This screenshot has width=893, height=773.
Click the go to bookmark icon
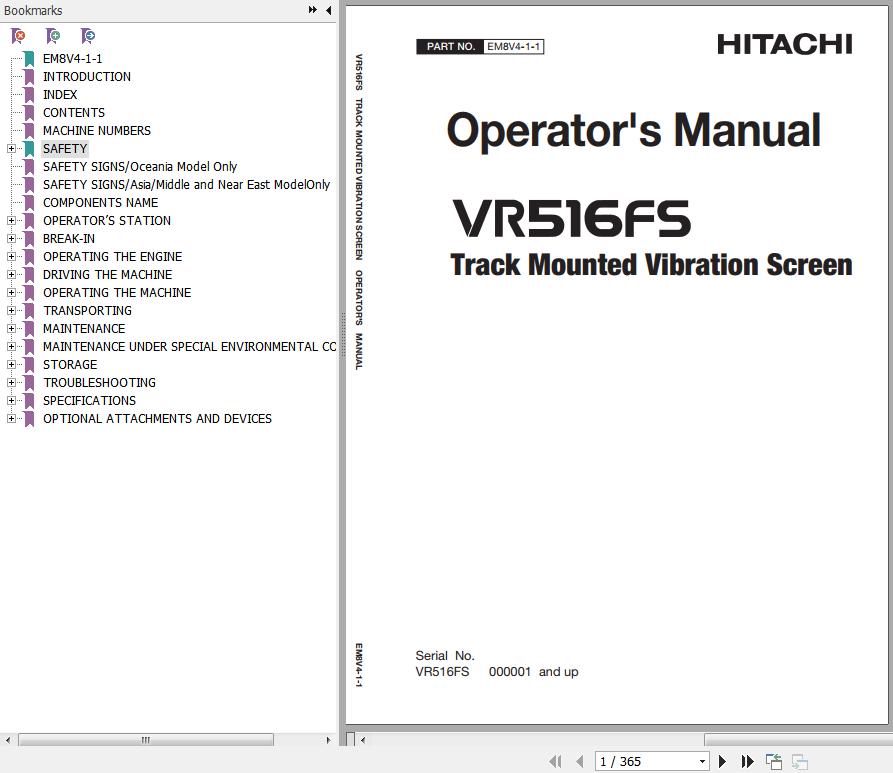[x=88, y=36]
